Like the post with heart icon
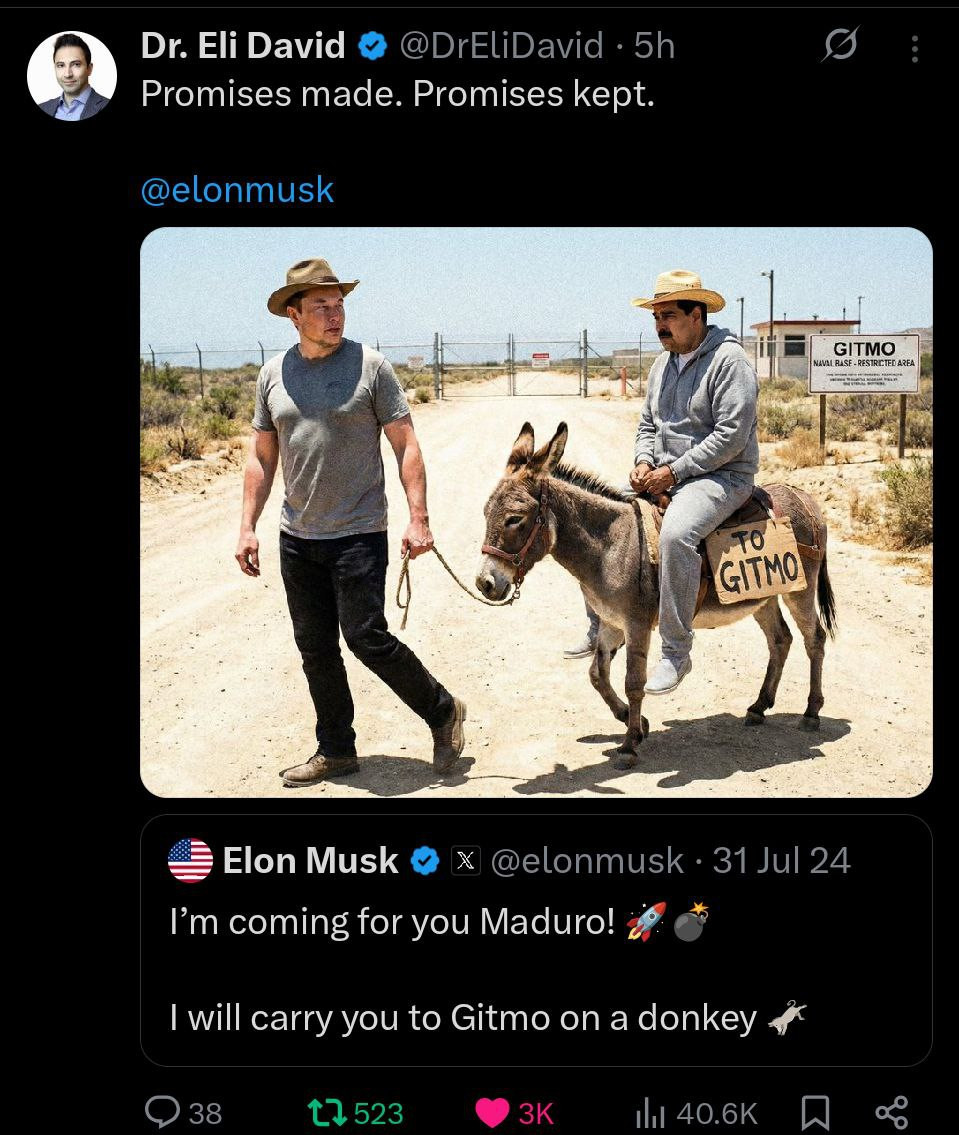Viewport: 959px width, 1135px height. [492, 1111]
